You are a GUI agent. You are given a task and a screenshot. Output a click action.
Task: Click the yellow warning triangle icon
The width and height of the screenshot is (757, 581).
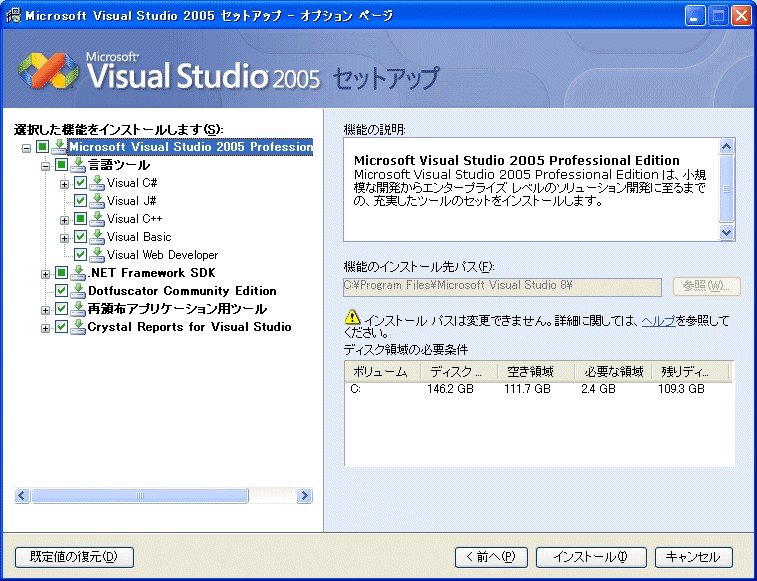(352, 317)
